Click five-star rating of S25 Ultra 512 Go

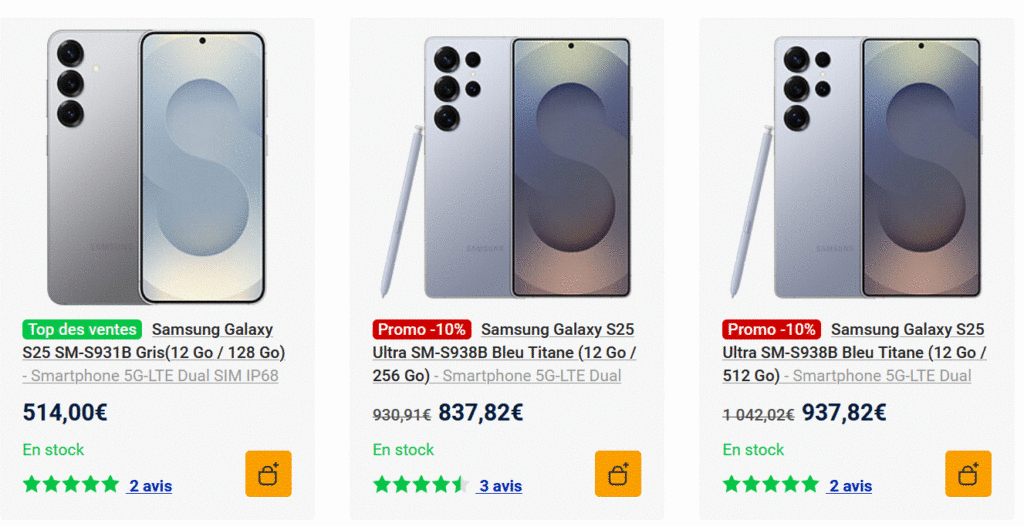pos(771,485)
